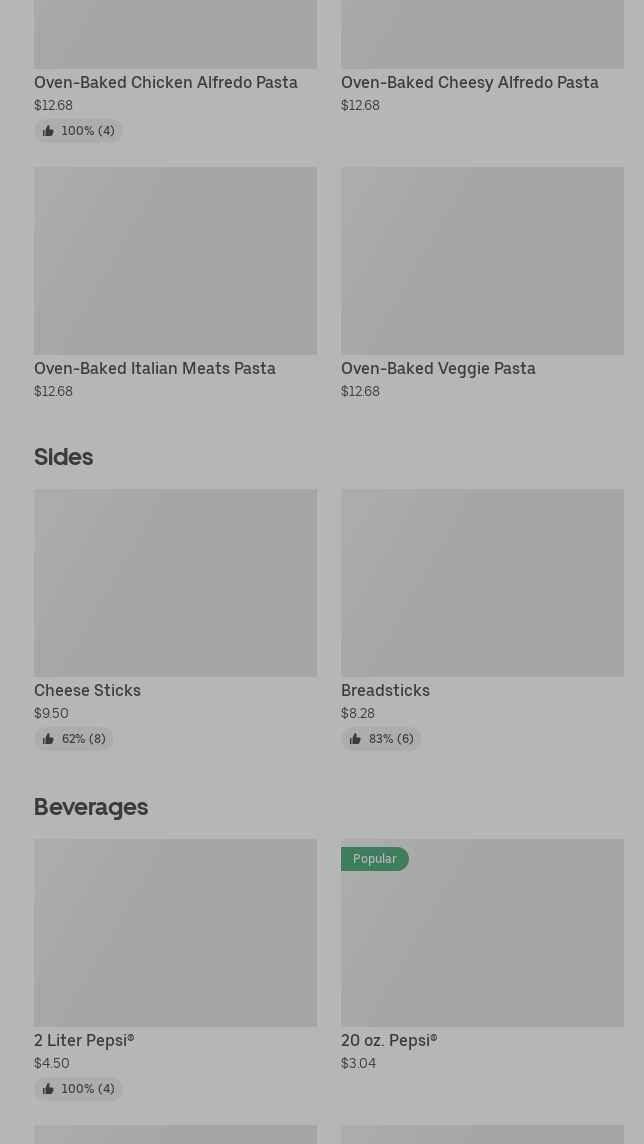Open the 2 Liter Pepsi photo
Viewport: 644px width, 1144px height.
[x=175, y=933]
